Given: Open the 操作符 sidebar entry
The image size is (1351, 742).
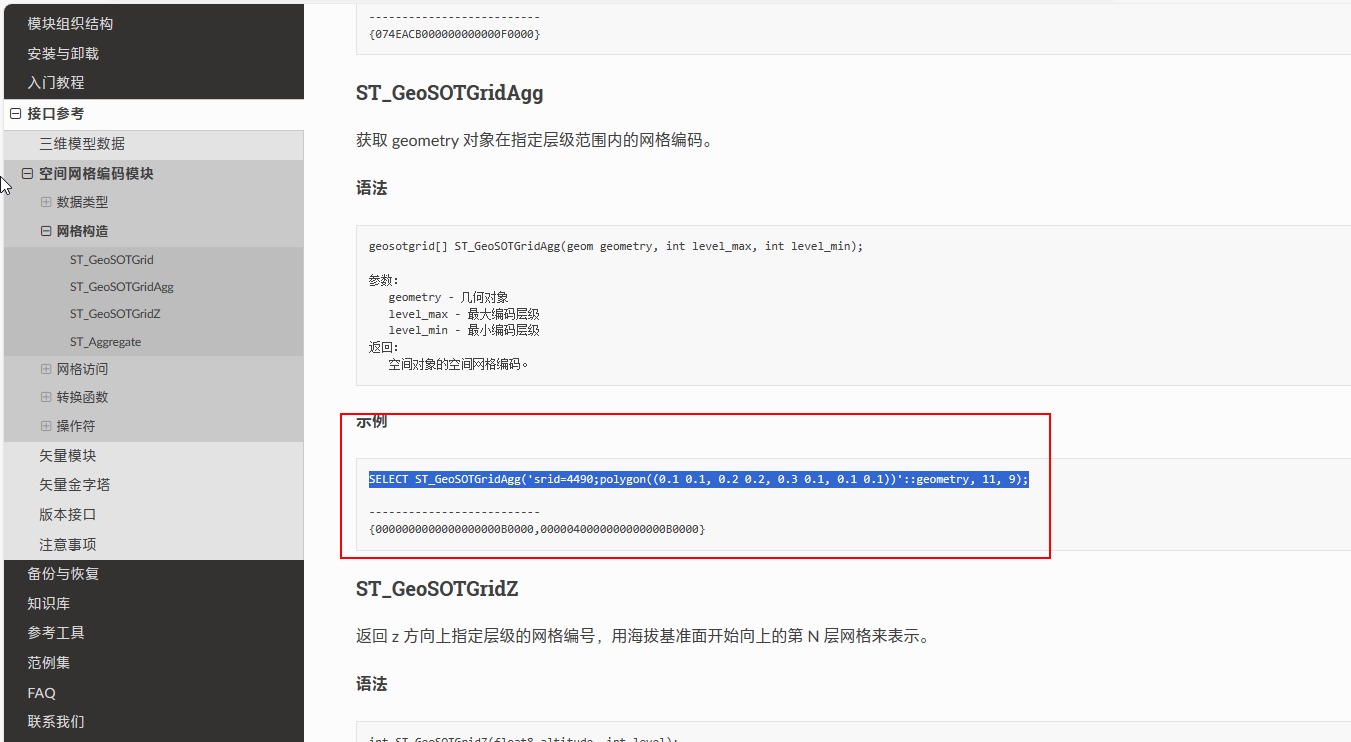Looking at the screenshot, I should coord(76,426).
